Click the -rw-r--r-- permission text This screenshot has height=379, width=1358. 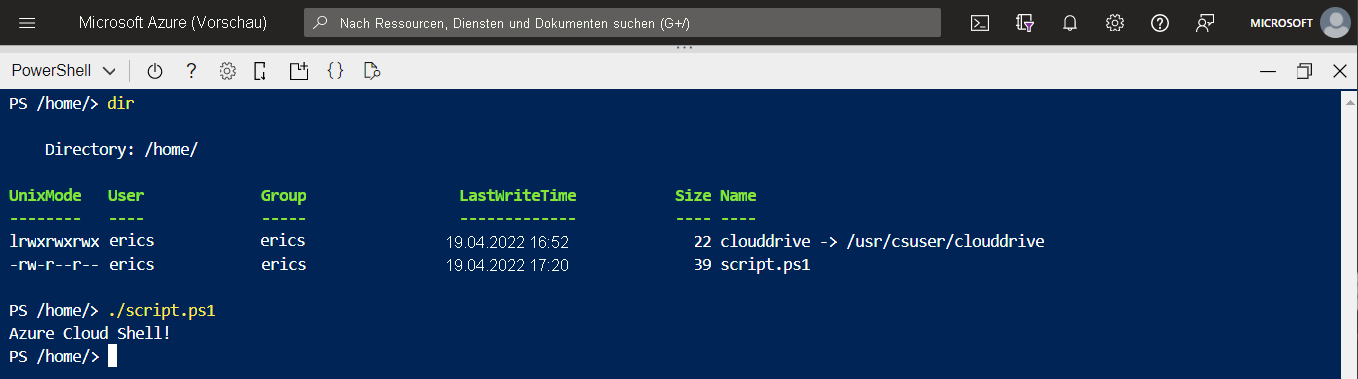(54, 265)
